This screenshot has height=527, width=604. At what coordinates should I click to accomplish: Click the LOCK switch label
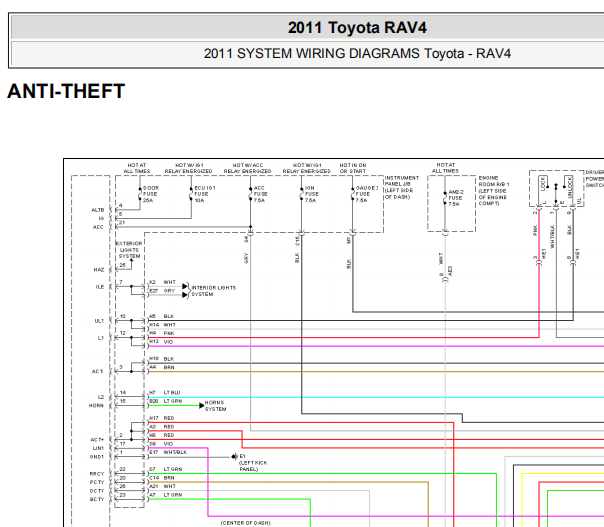(543, 183)
